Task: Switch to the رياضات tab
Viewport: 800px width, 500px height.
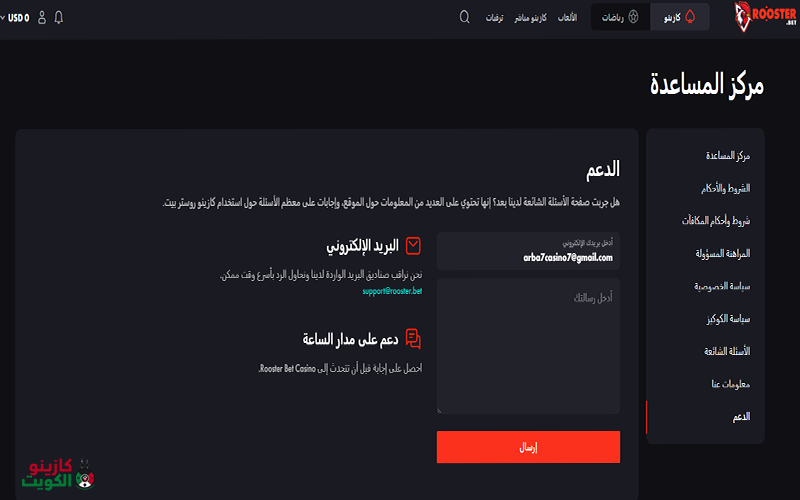Action: 620,17
